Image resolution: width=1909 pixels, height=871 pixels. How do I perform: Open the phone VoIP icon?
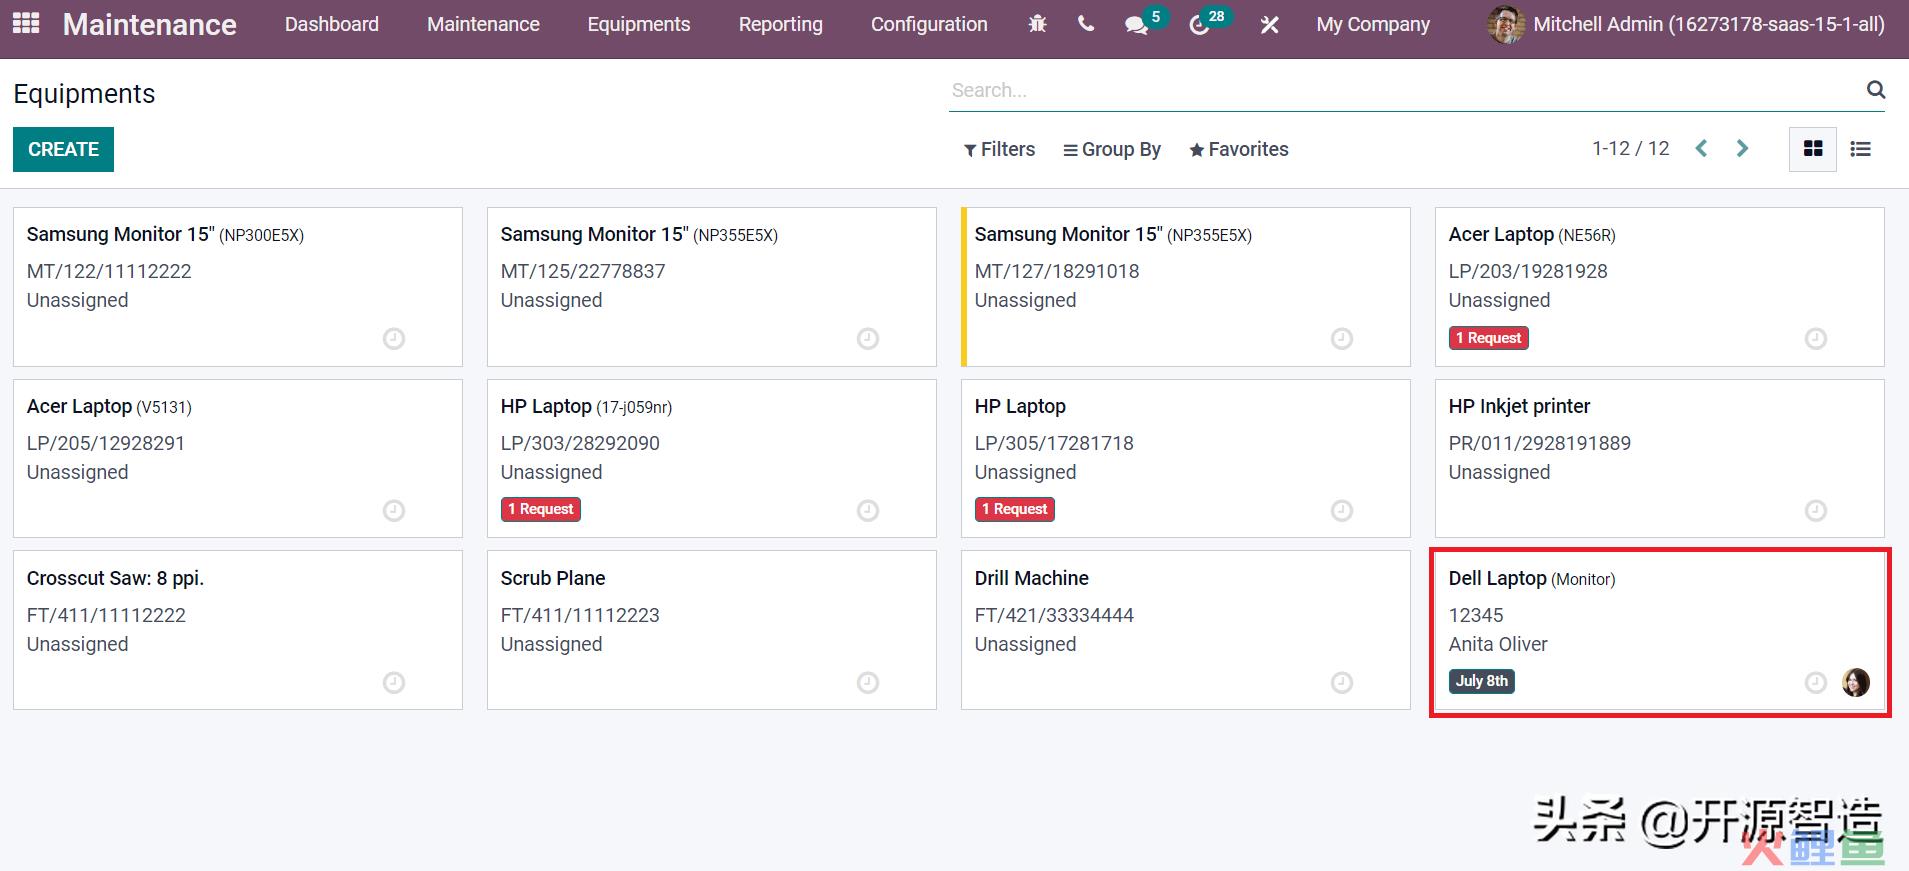pyautogui.click(x=1086, y=24)
